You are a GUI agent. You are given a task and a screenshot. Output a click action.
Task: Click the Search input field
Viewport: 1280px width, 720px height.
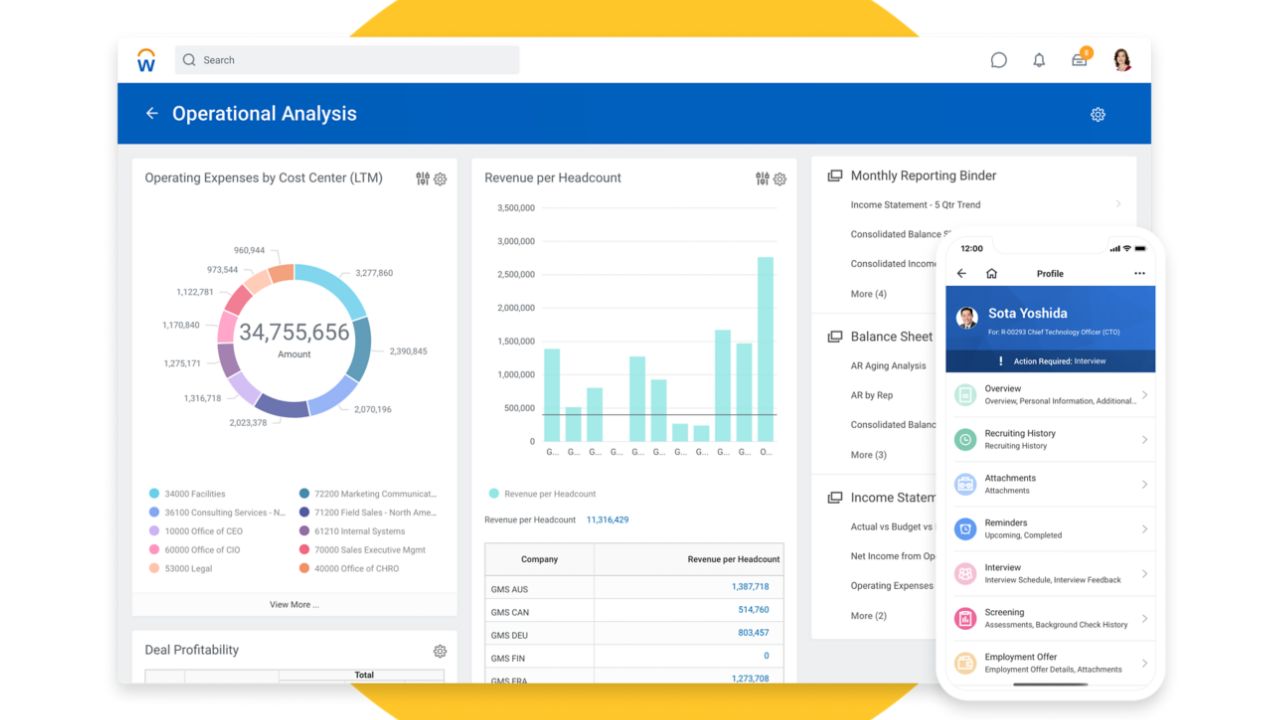coord(347,60)
